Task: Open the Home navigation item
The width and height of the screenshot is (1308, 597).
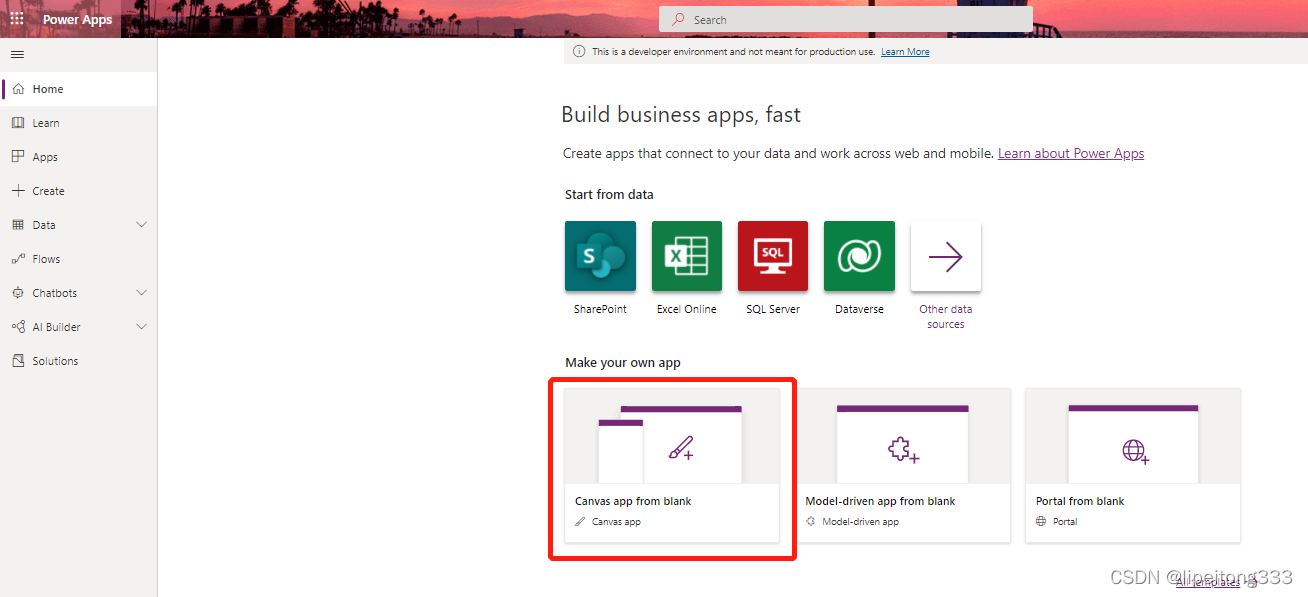Action: pyautogui.click(x=79, y=89)
